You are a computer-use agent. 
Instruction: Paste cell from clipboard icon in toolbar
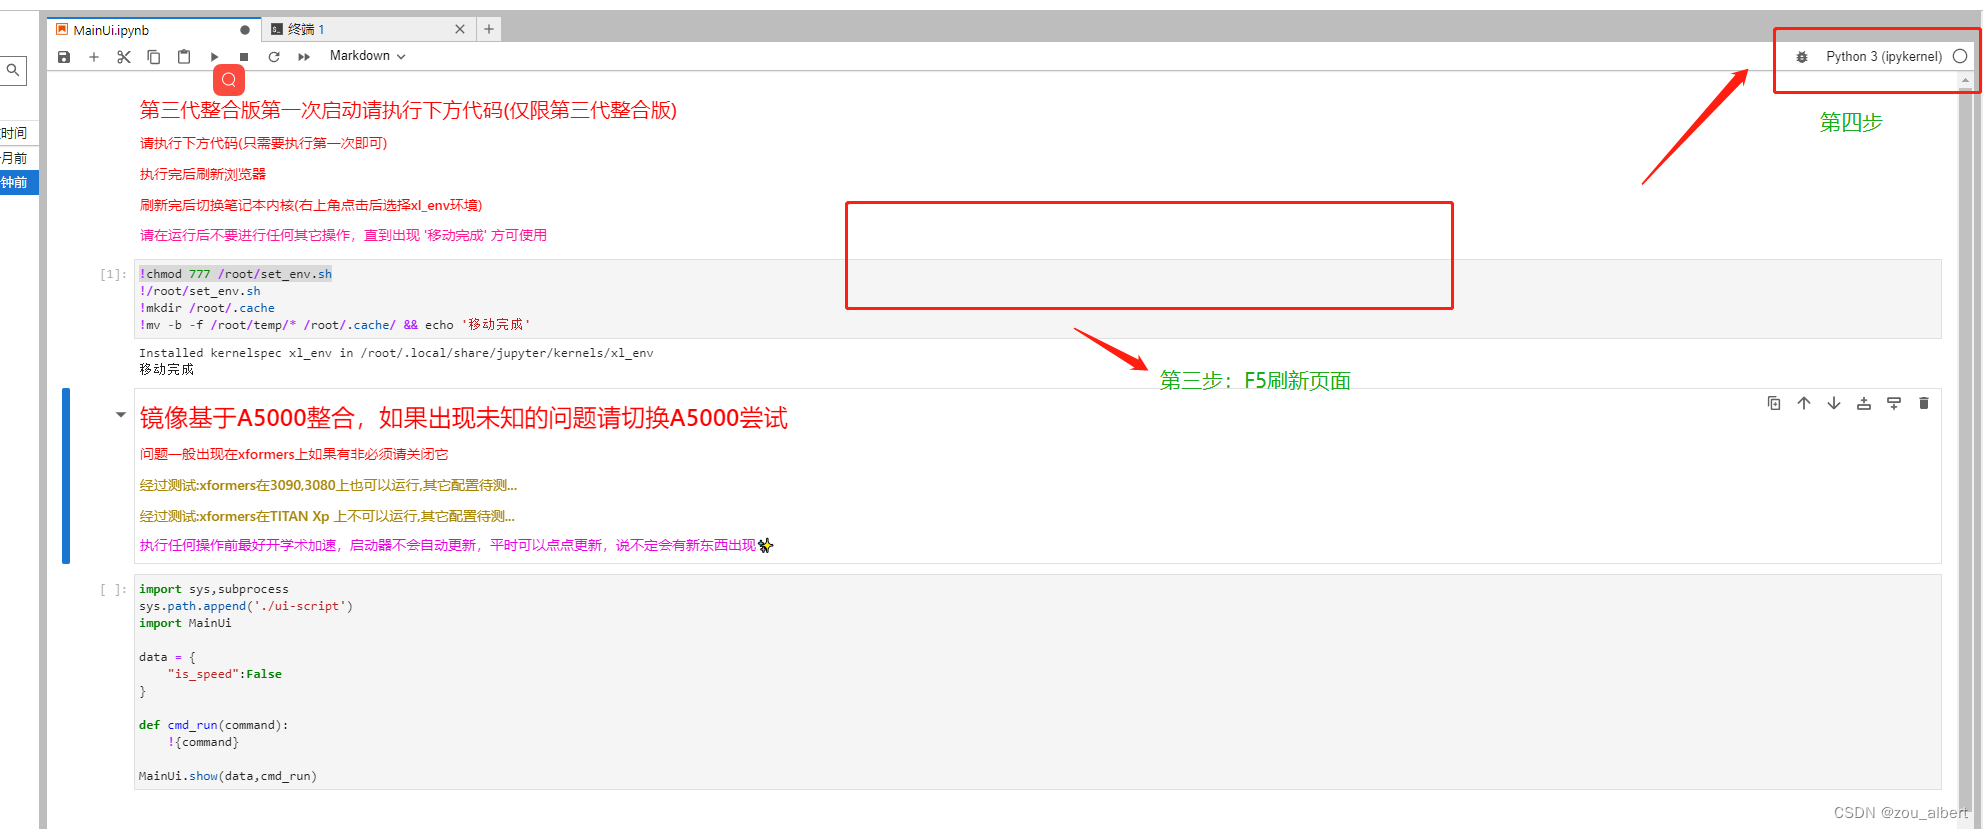click(x=184, y=57)
